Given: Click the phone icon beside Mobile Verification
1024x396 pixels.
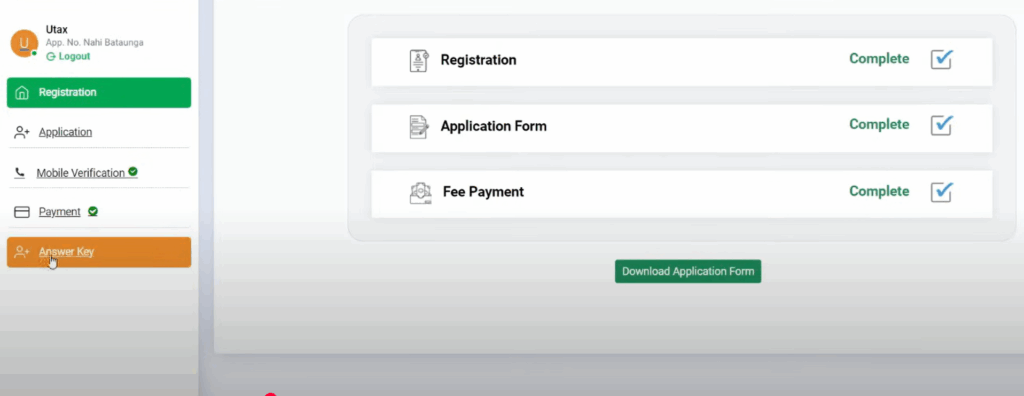Looking at the screenshot, I should pyautogui.click(x=20, y=173).
